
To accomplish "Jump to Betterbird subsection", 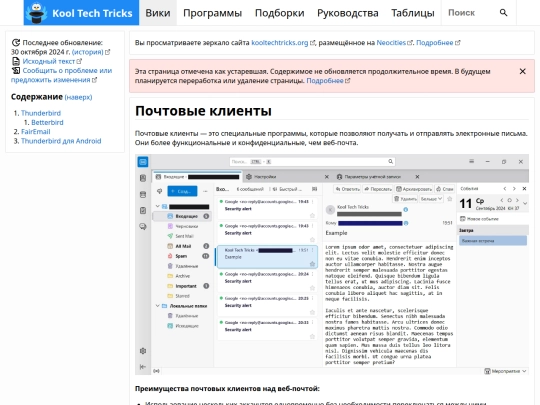I will 47,122.
